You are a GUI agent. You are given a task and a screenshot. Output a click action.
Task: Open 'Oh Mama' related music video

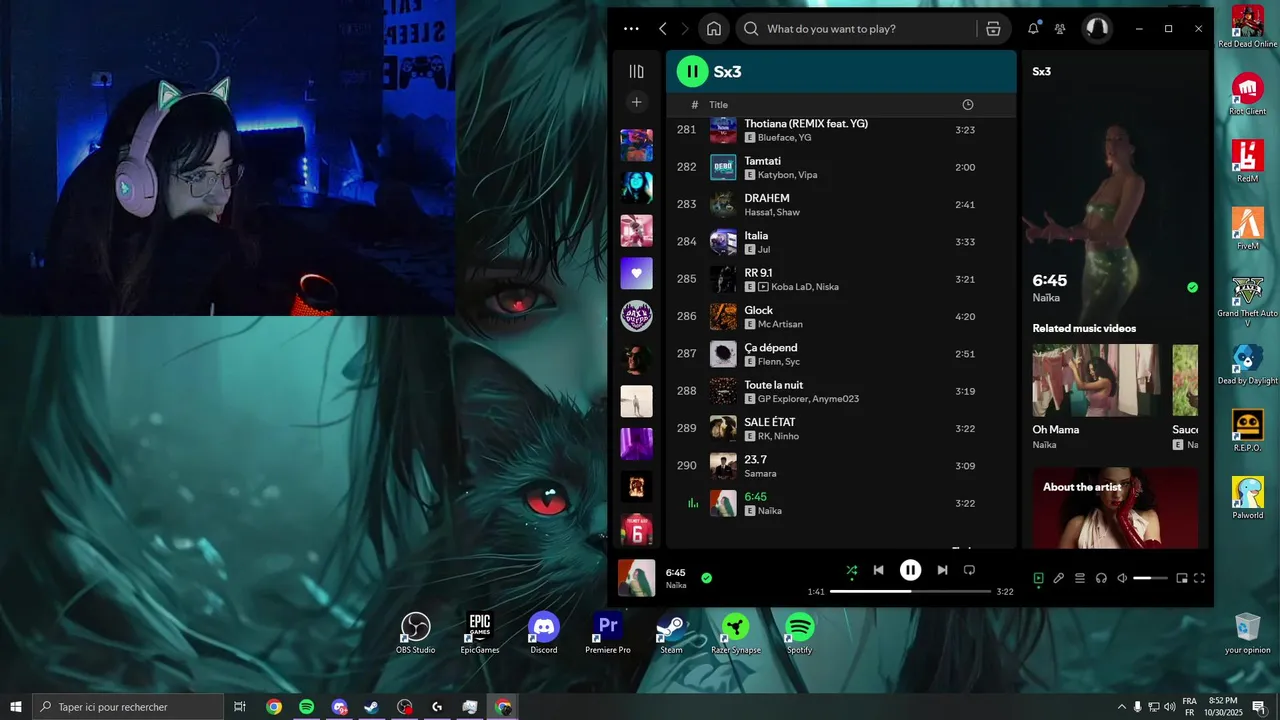click(1096, 380)
